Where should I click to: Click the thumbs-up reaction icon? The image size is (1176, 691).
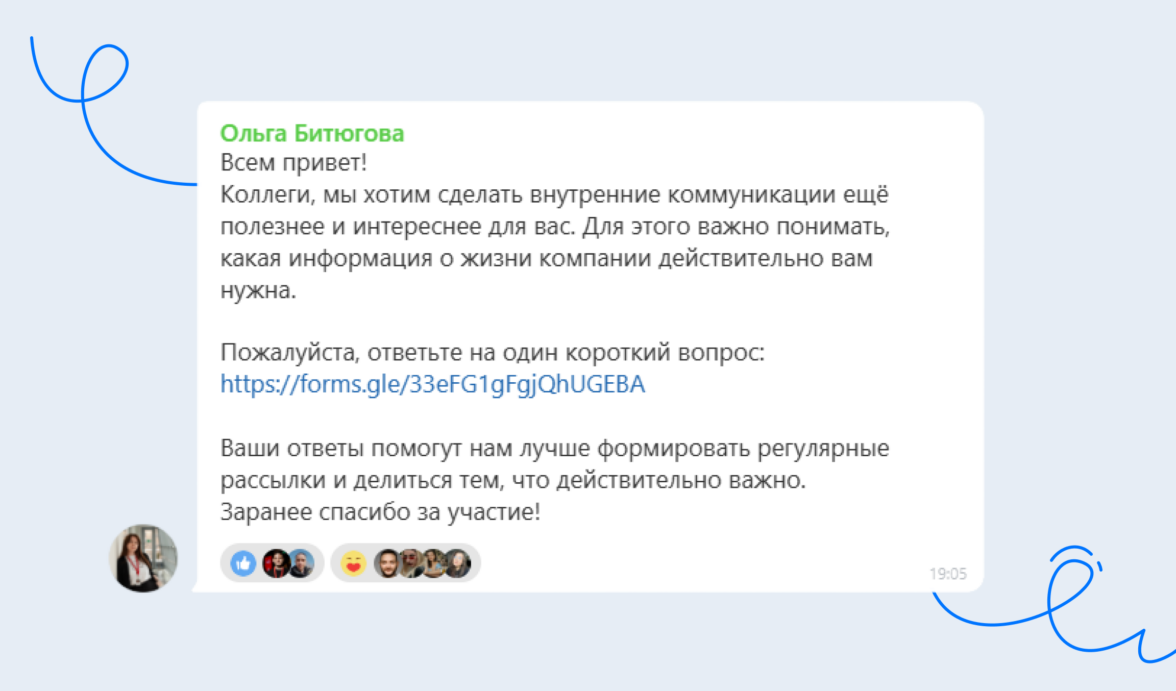click(x=243, y=564)
